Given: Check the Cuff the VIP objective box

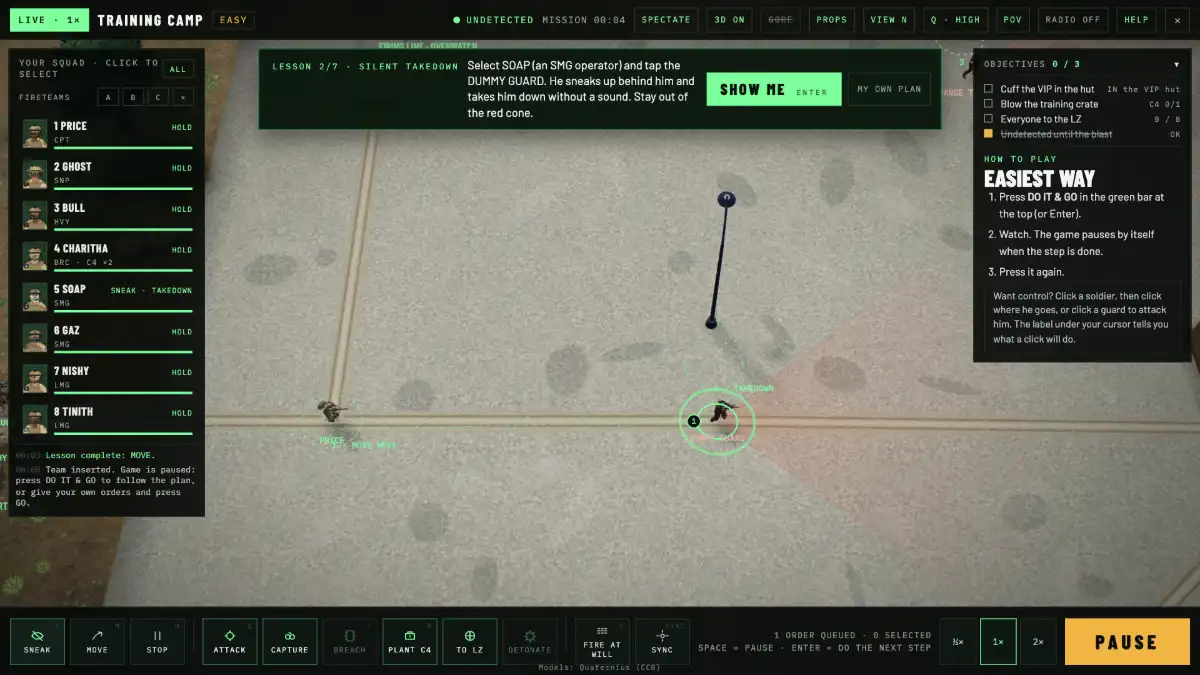Looking at the screenshot, I should point(988,89).
